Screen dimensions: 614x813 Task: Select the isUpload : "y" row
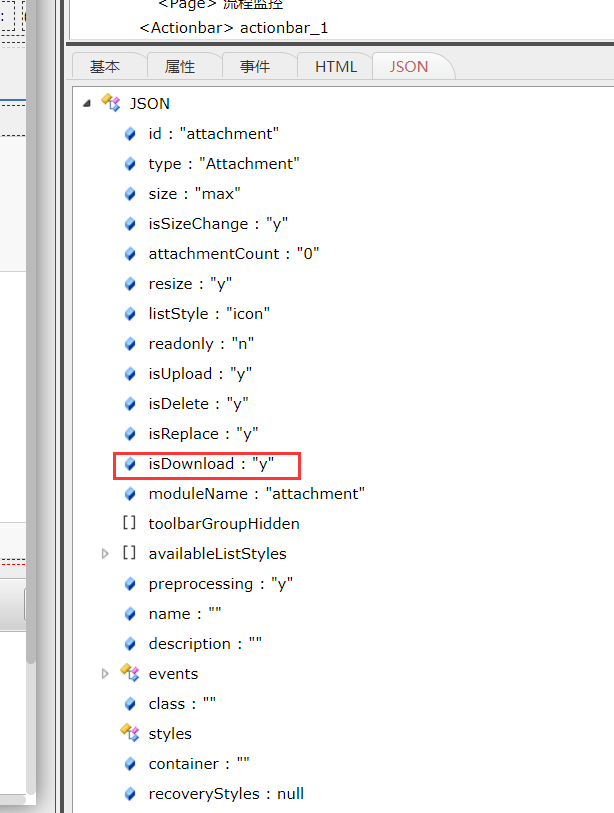tap(200, 374)
